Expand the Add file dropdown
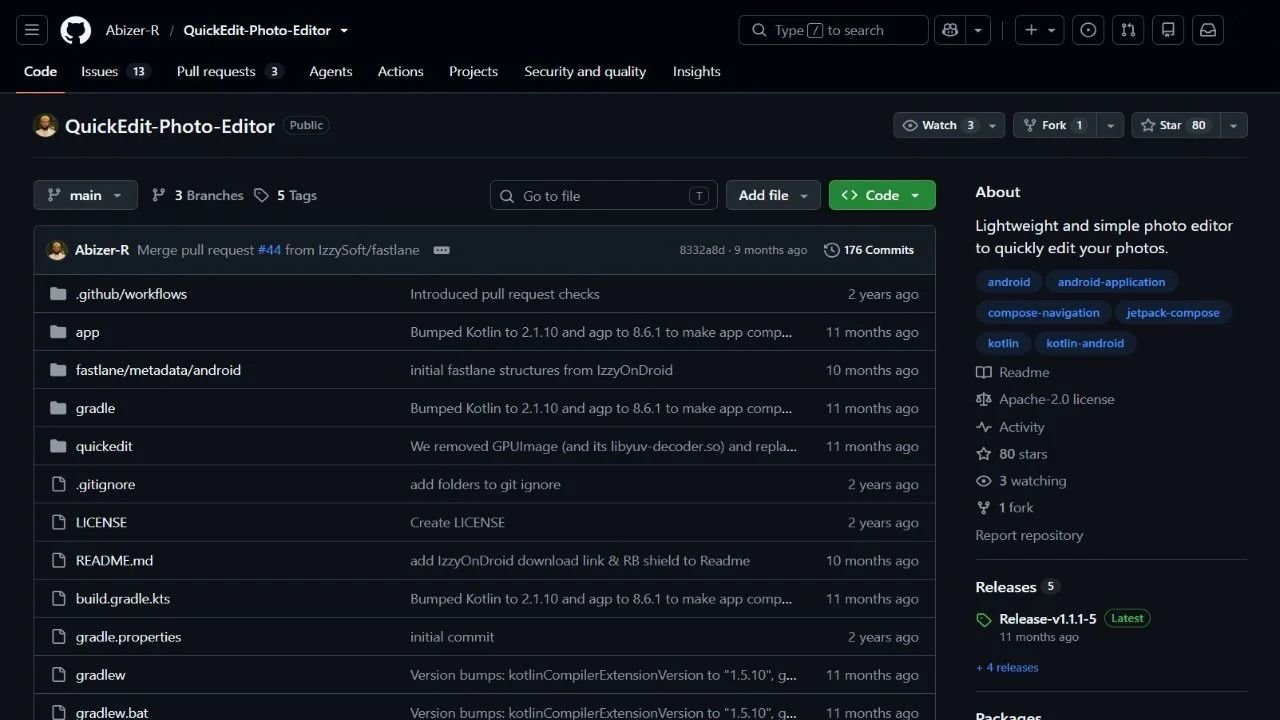Viewport: 1280px width, 720px height. [773, 195]
